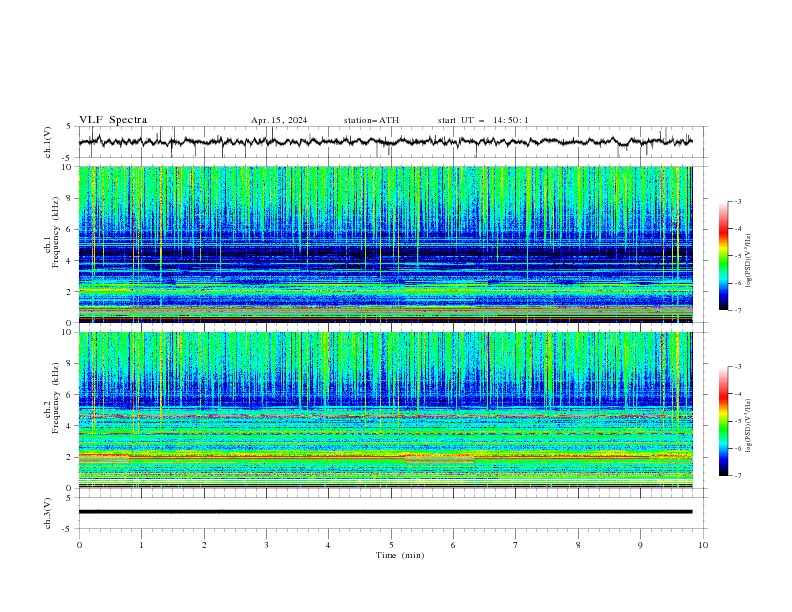Click the ch.2 color scale bar
The height and width of the screenshot is (612, 792).
(x=723, y=421)
